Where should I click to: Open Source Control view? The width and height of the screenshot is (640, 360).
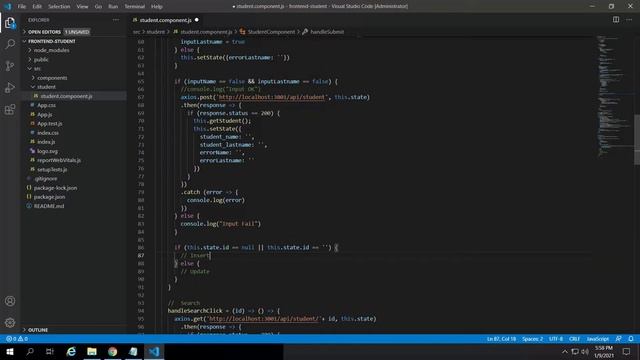[x=10, y=66]
